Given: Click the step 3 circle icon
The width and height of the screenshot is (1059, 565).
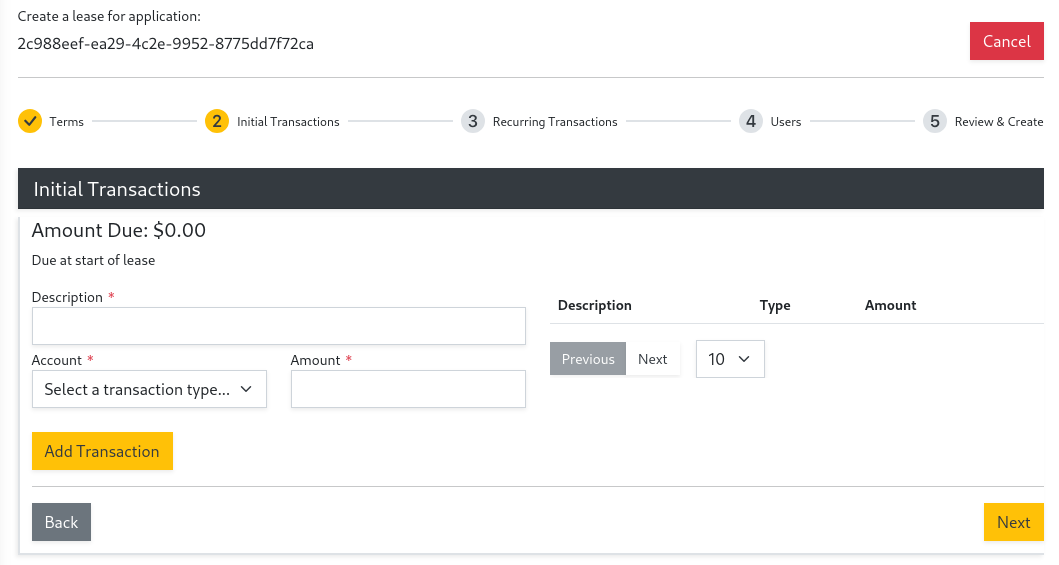Looking at the screenshot, I should 473,121.
